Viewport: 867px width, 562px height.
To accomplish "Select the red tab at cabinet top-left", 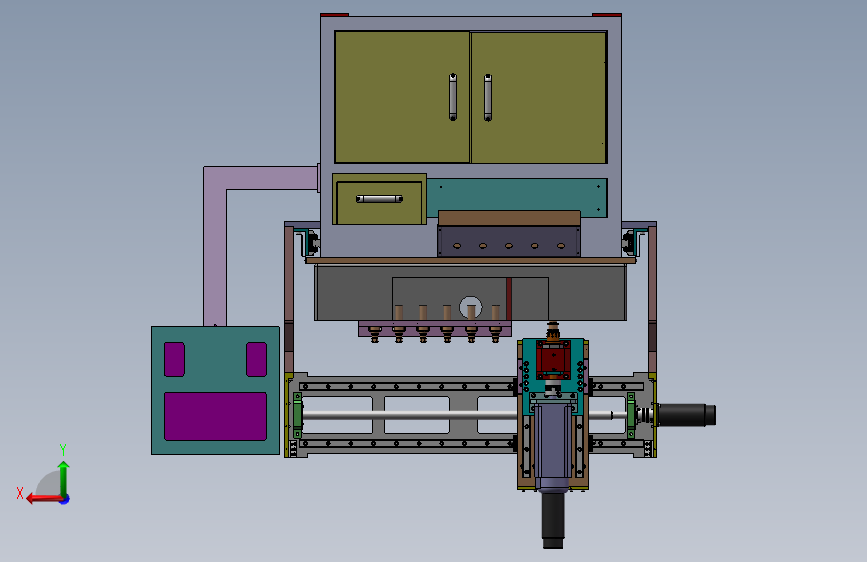I will [335, 14].
